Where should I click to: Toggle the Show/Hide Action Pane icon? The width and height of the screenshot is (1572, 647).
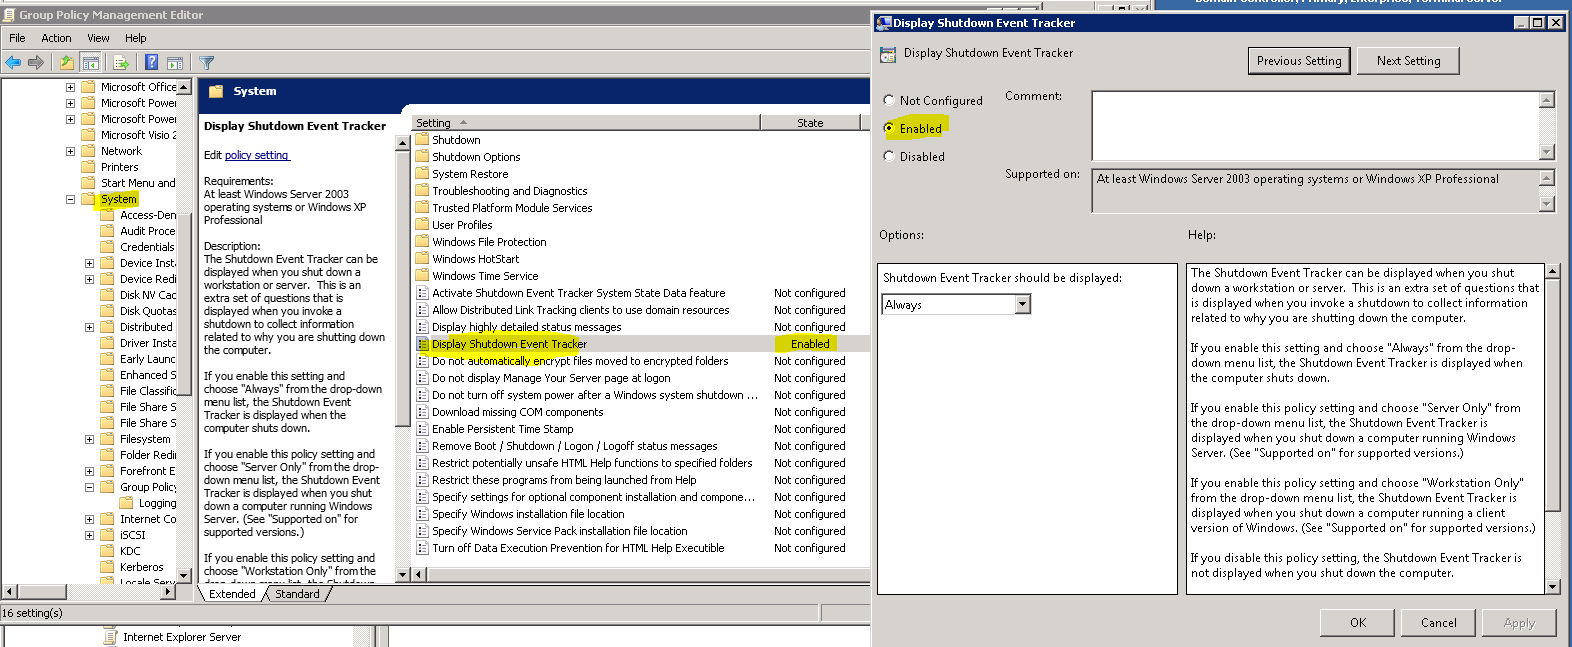point(175,62)
